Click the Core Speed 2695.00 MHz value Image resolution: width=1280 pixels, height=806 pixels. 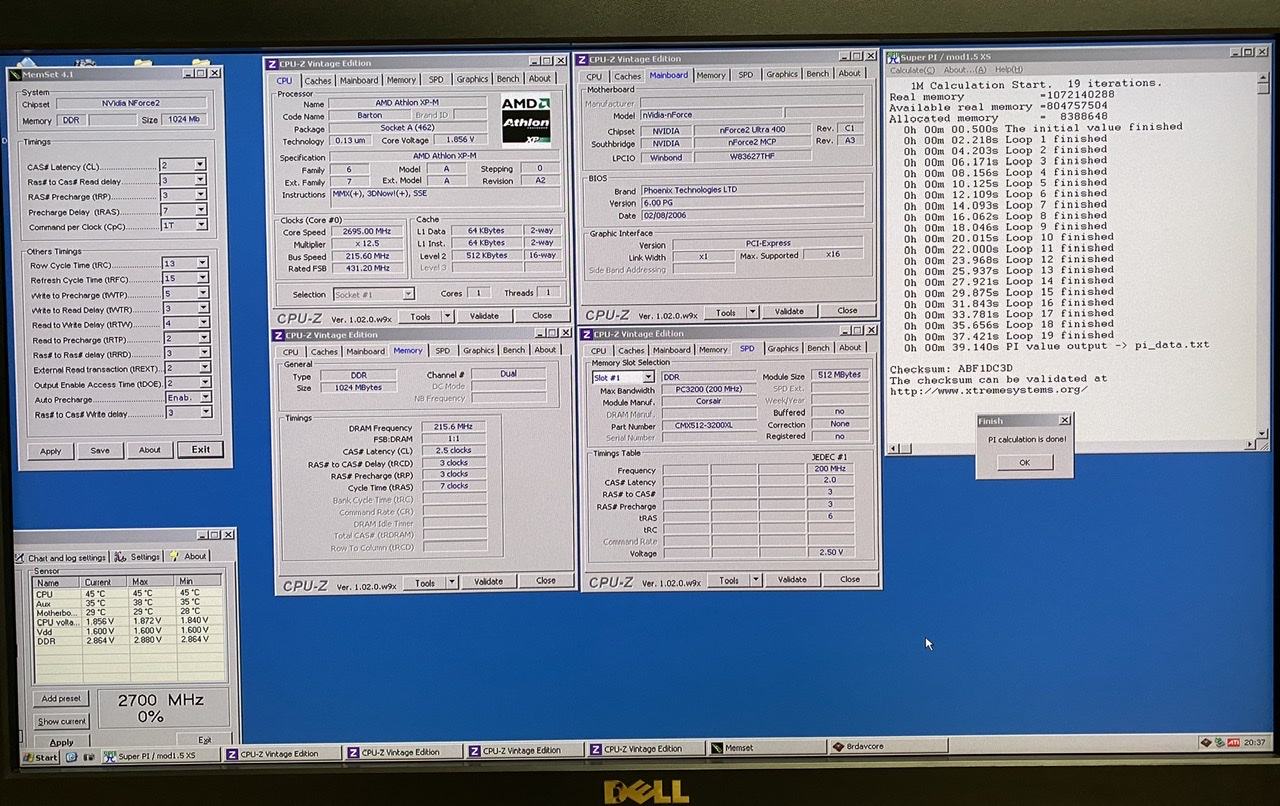(x=366, y=232)
